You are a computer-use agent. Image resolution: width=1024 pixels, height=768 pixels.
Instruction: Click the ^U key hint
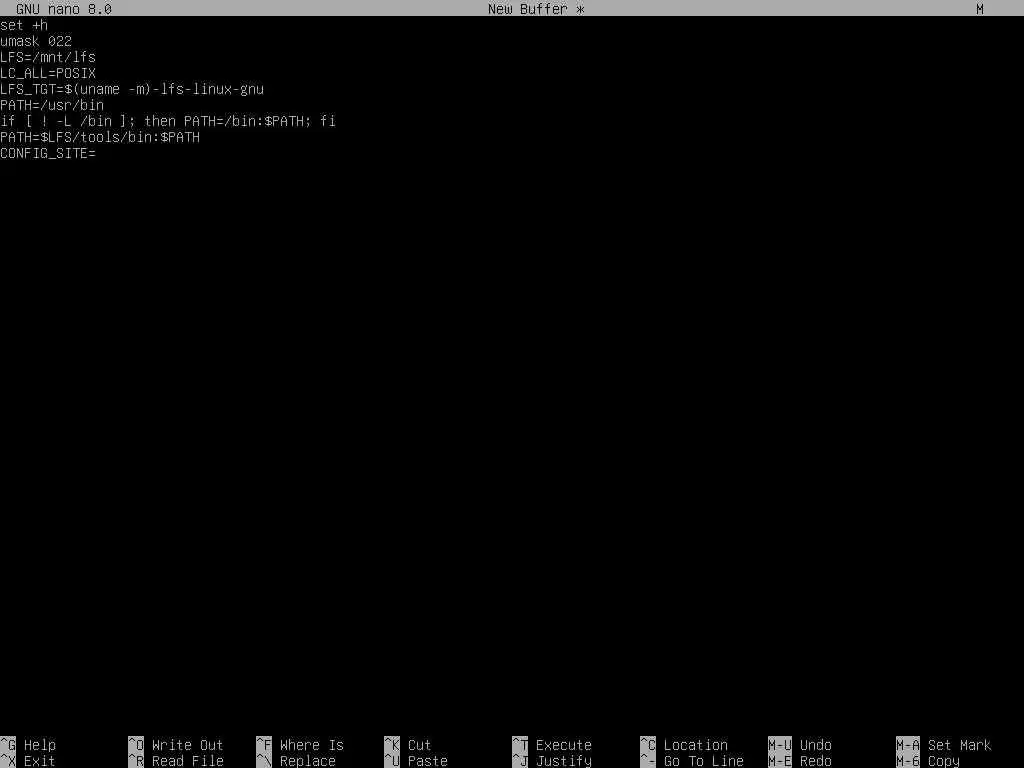point(392,761)
